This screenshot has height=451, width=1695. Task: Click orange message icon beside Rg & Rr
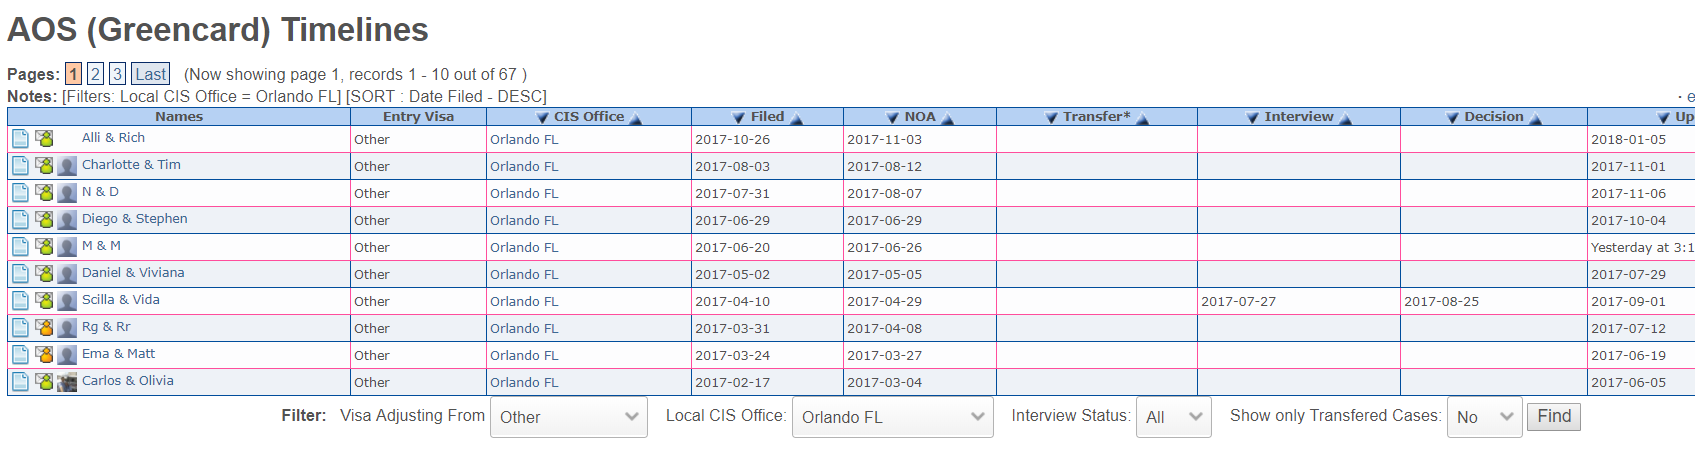coord(44,327)
